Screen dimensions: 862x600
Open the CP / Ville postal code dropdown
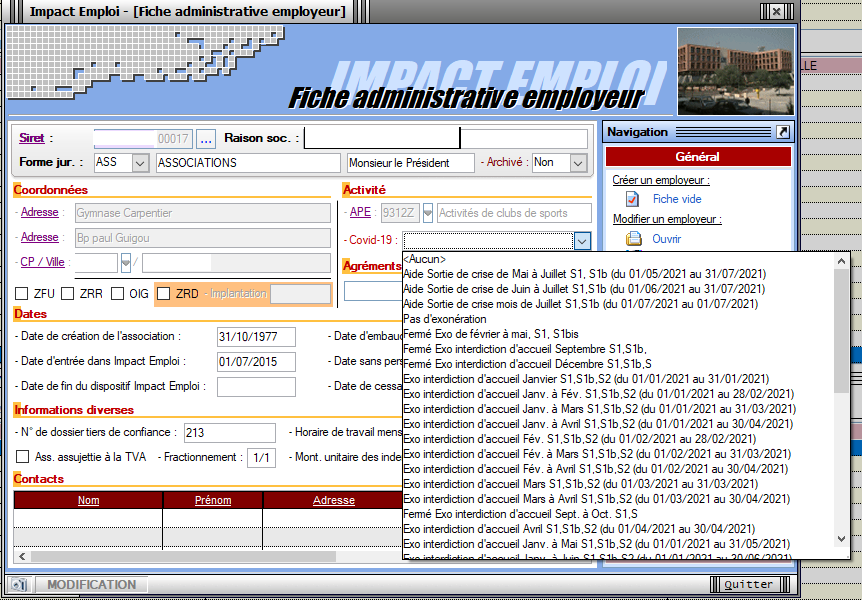(126, 263)
